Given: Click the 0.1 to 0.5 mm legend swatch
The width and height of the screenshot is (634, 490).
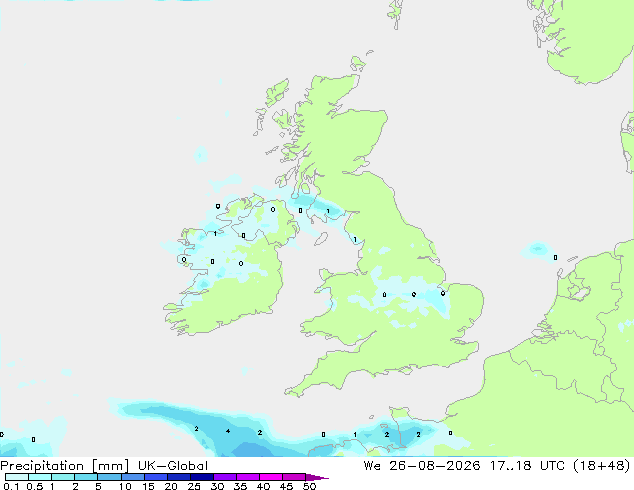Looking at the screenshot, I should [x=17, y=477].
